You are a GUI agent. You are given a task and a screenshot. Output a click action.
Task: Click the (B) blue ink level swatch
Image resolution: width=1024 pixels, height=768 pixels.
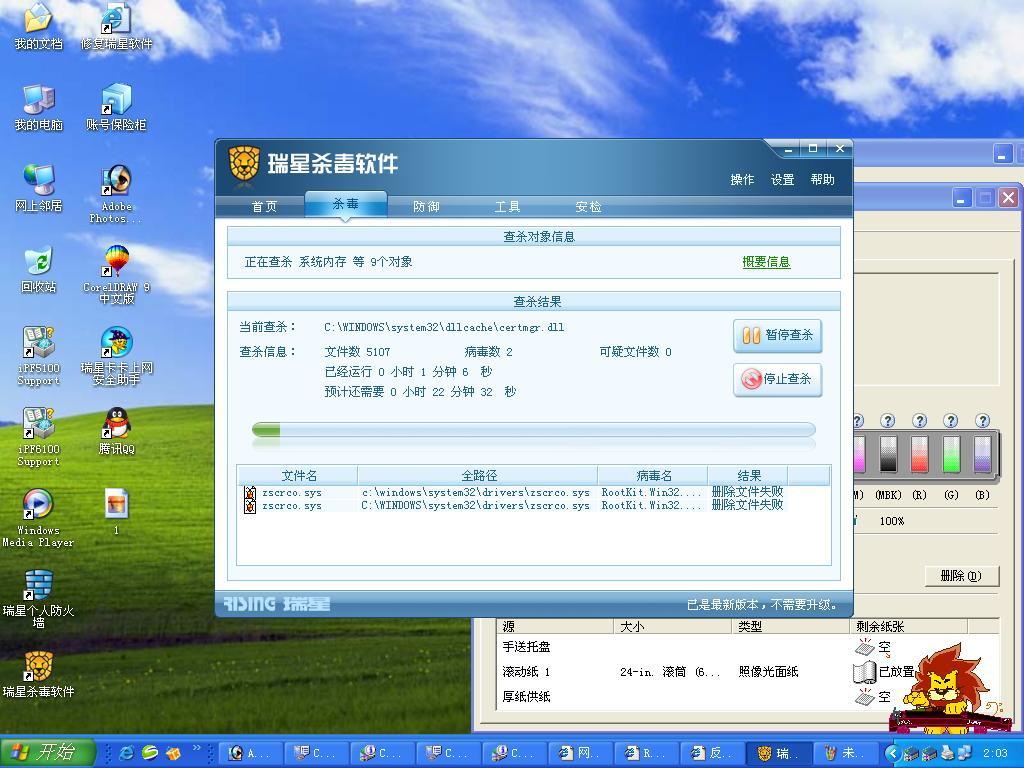983,453
